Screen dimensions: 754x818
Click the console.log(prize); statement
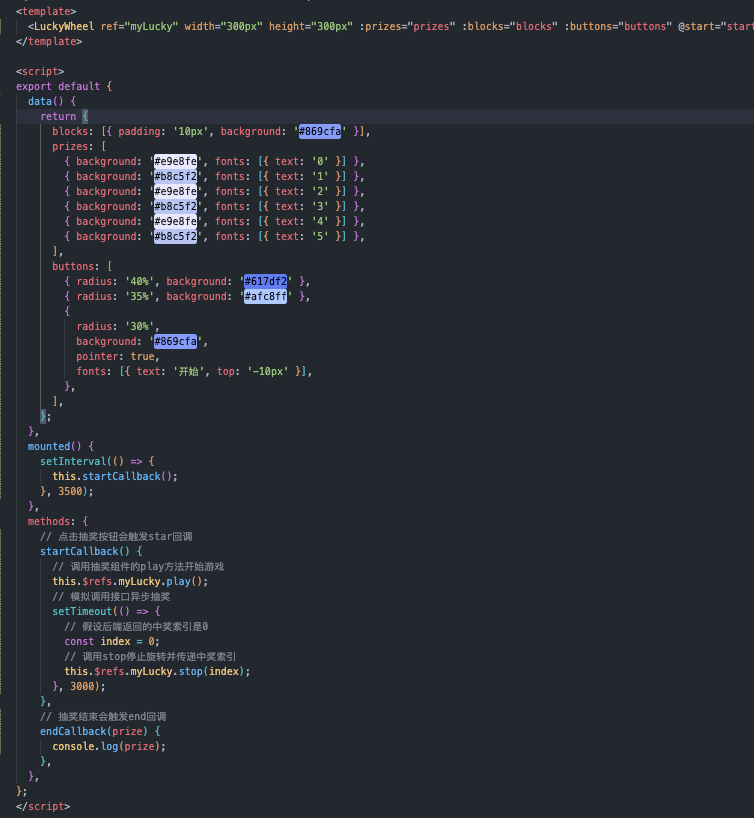coord(109,747)
